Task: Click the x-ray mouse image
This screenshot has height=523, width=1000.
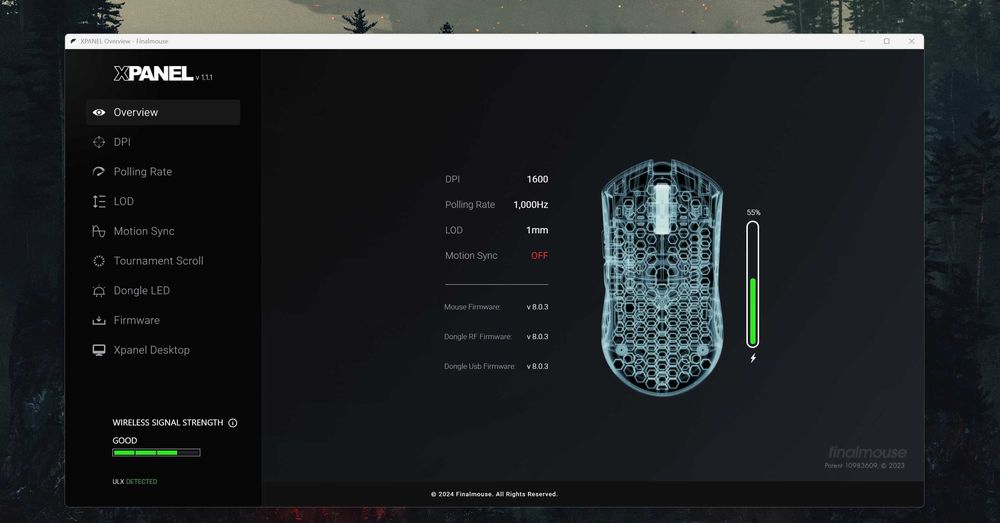Action: click(661, 277)
